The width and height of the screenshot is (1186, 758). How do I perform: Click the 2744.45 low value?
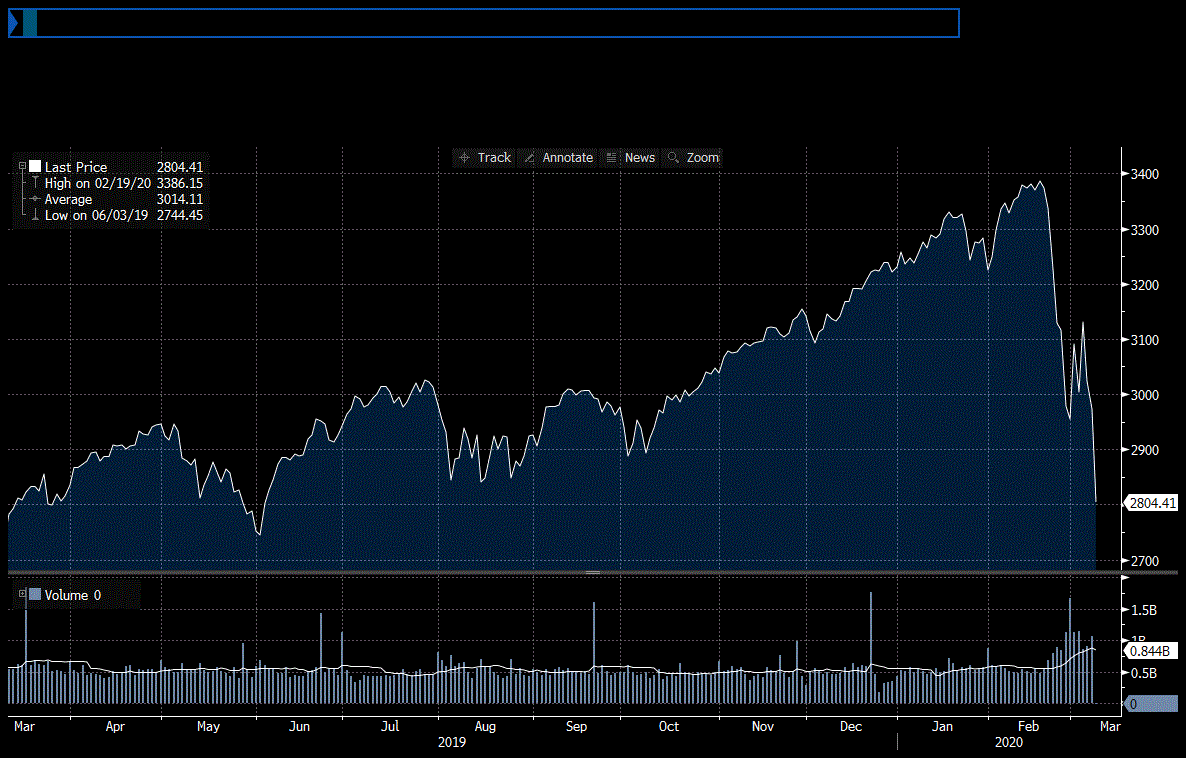(x=180, y=215)
